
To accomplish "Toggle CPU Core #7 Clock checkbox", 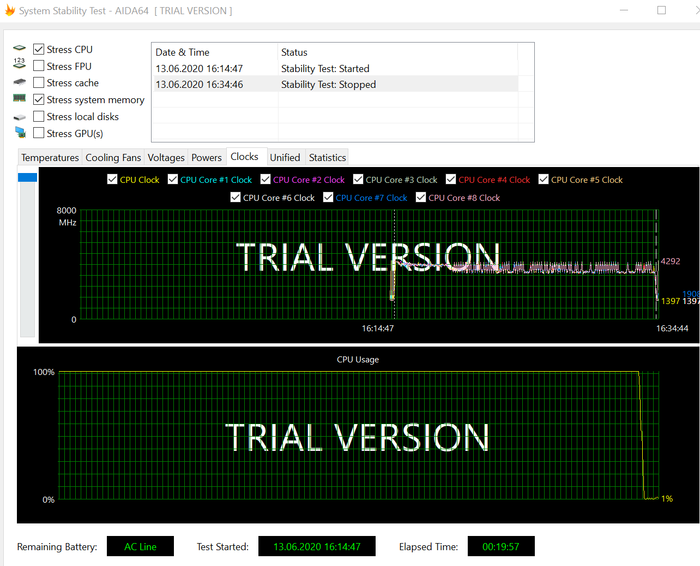I will [x=328, y=197].
